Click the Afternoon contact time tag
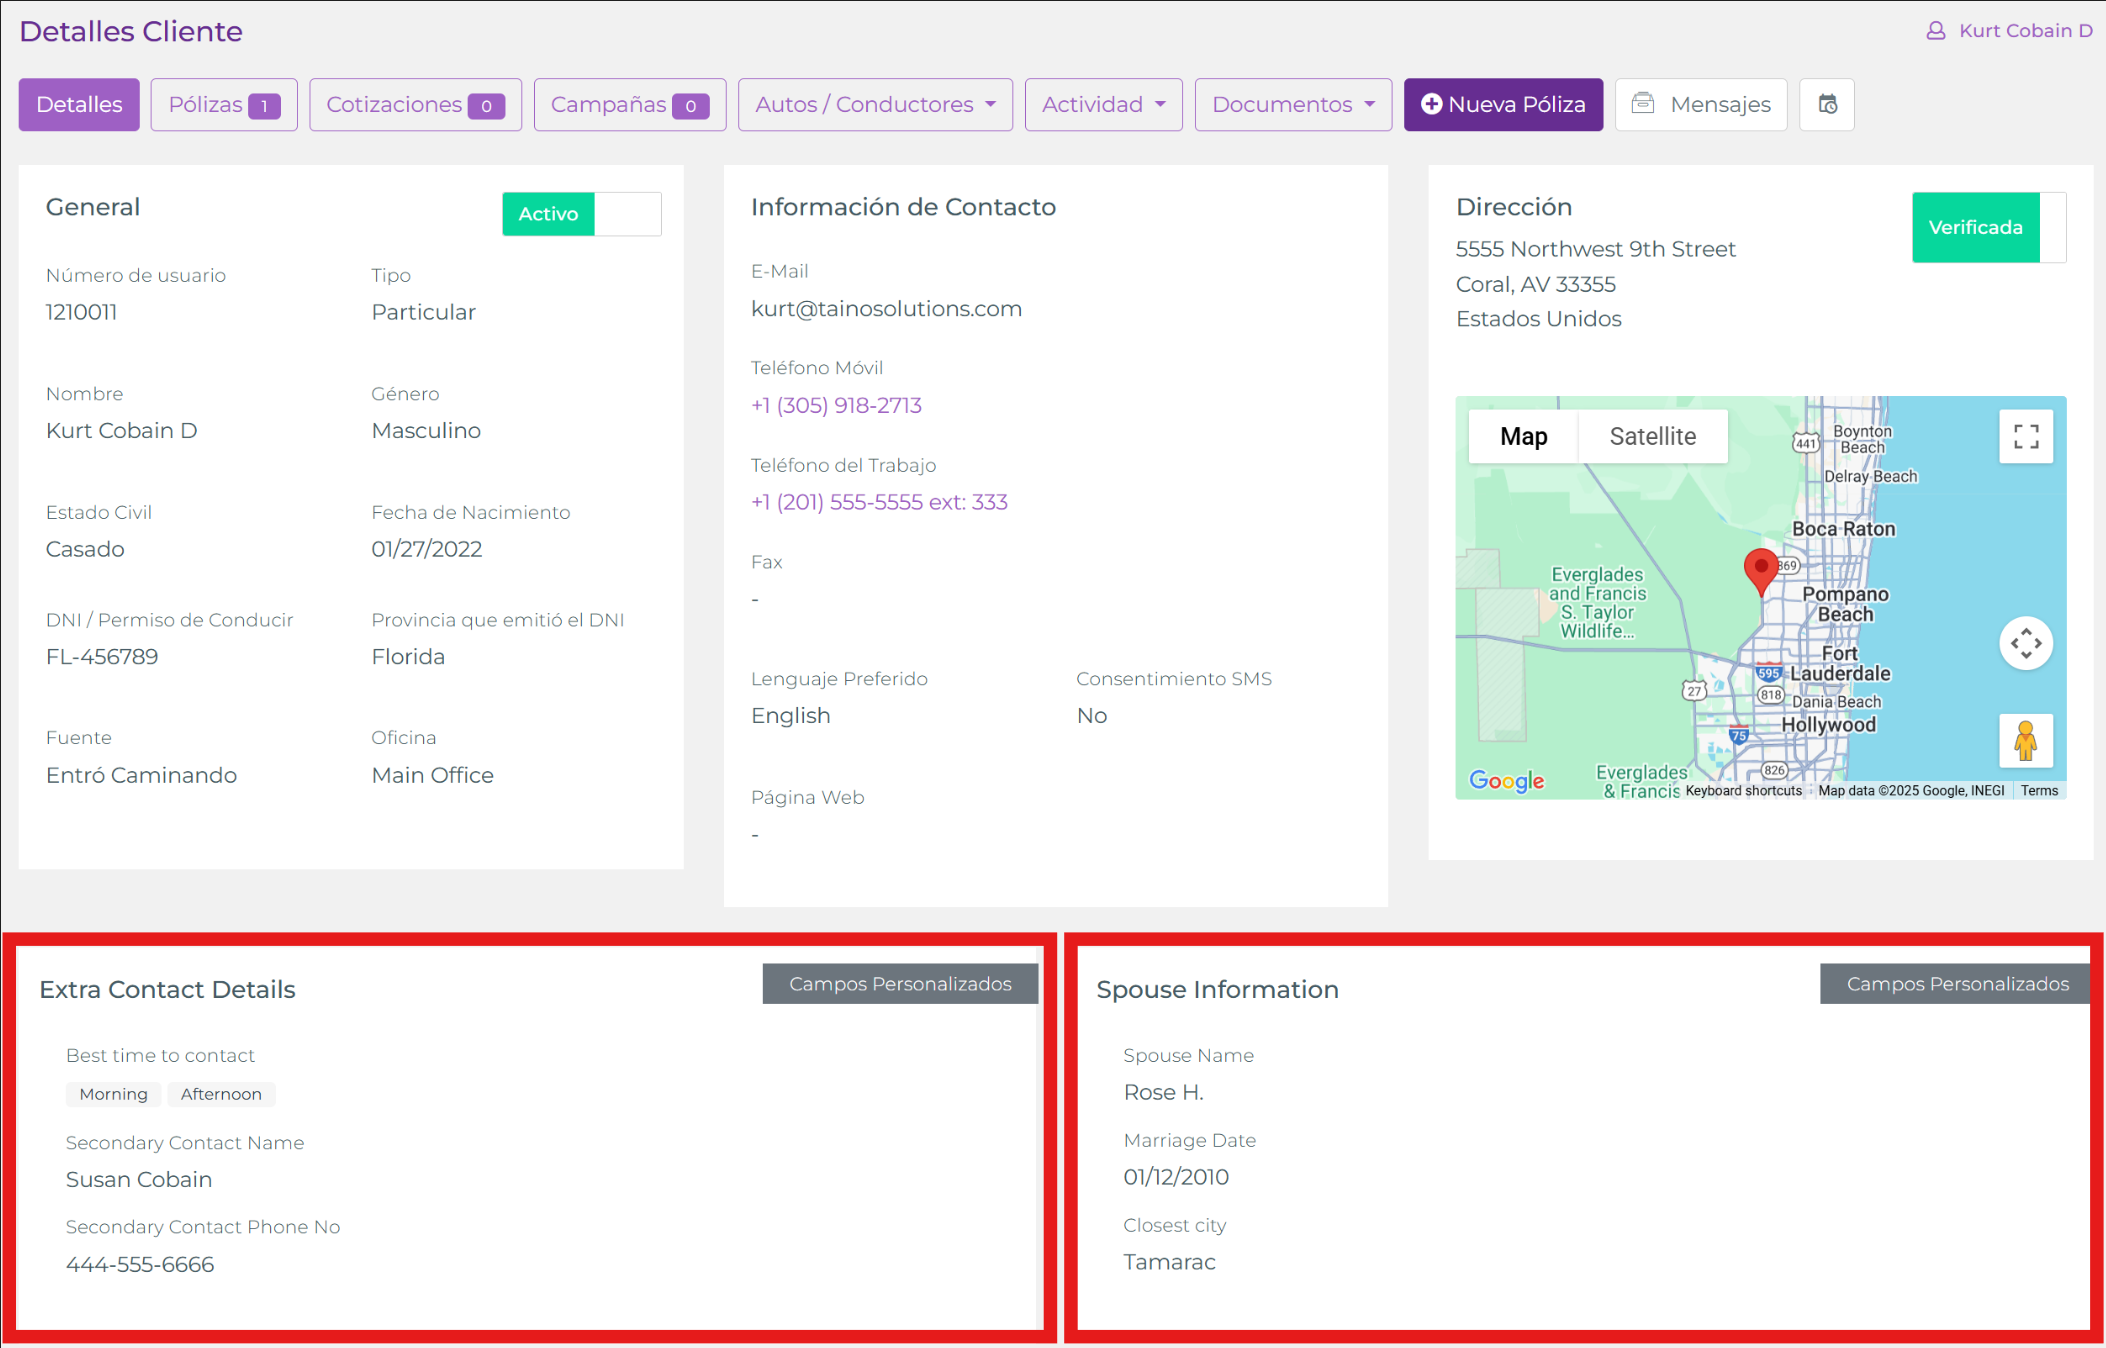This screenshot has width=2106, height=1348. [221, 1094]
